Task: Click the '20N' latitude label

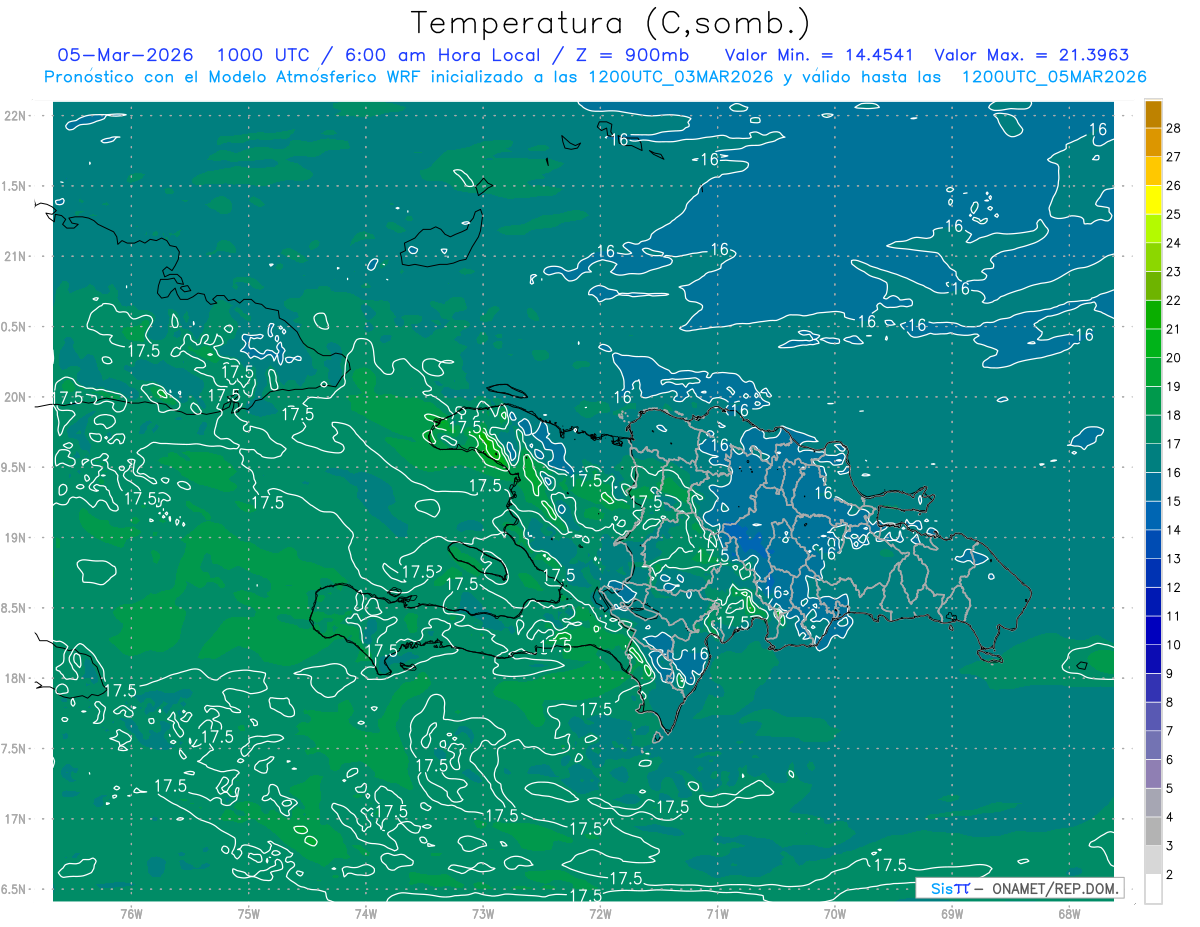Action: 15,397
